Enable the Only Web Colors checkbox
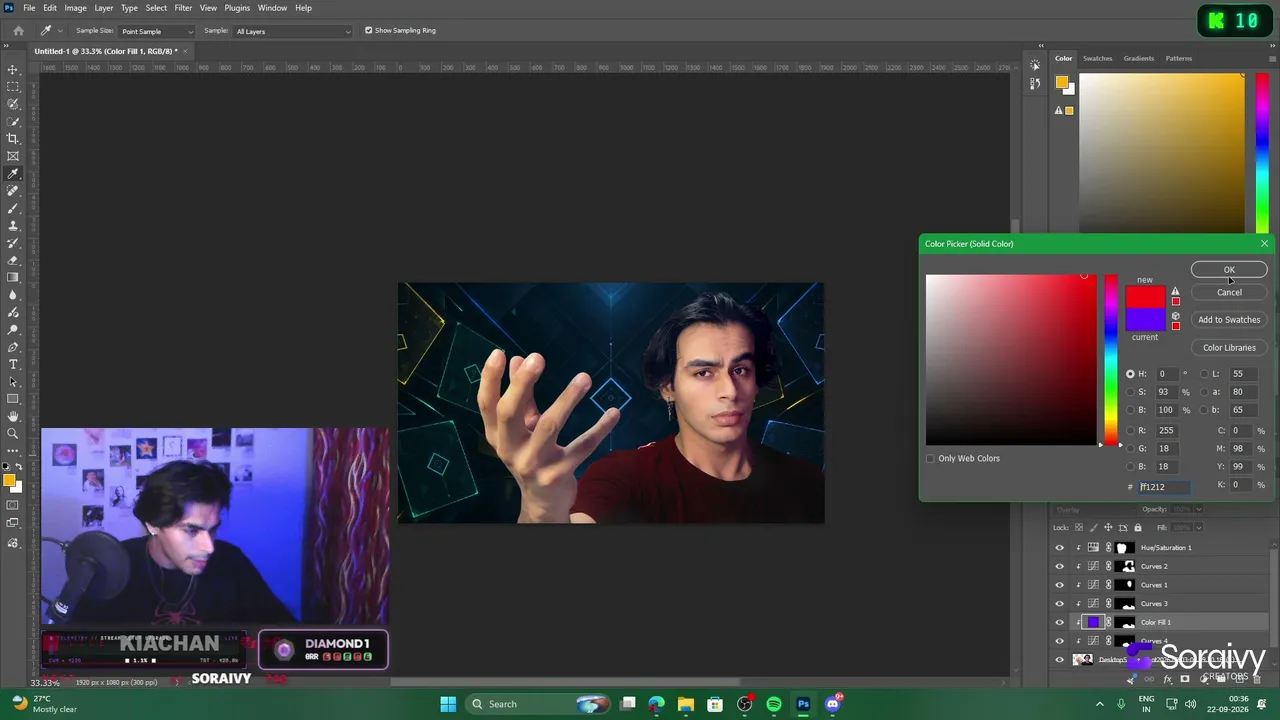The width and height of the screenshot is (1280, 720). 930,459
